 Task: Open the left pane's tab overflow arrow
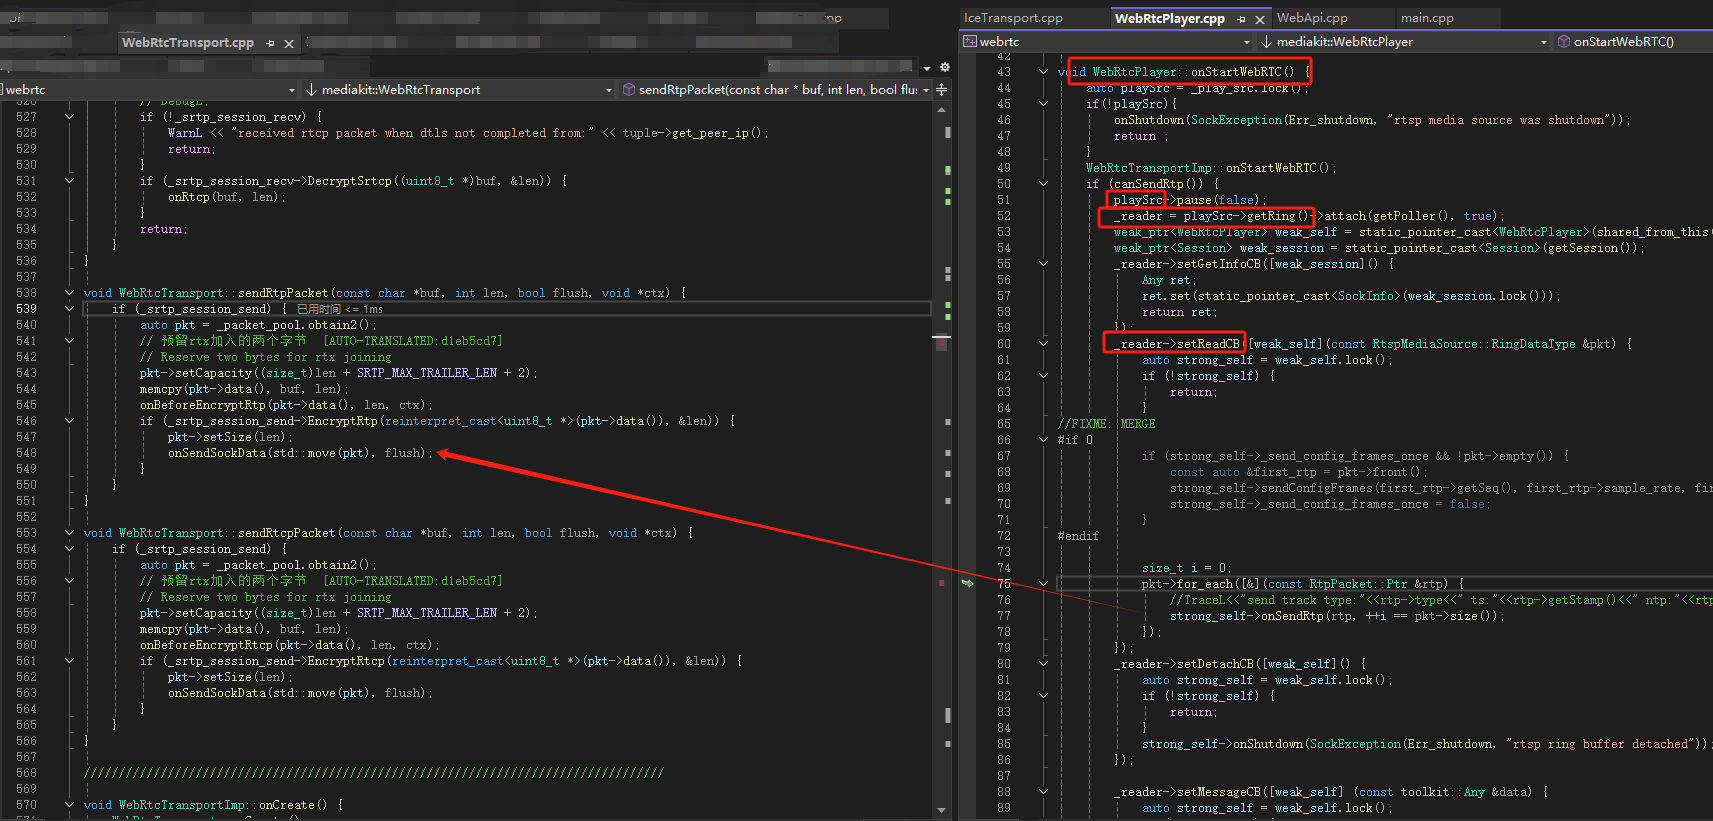[927, 68]
